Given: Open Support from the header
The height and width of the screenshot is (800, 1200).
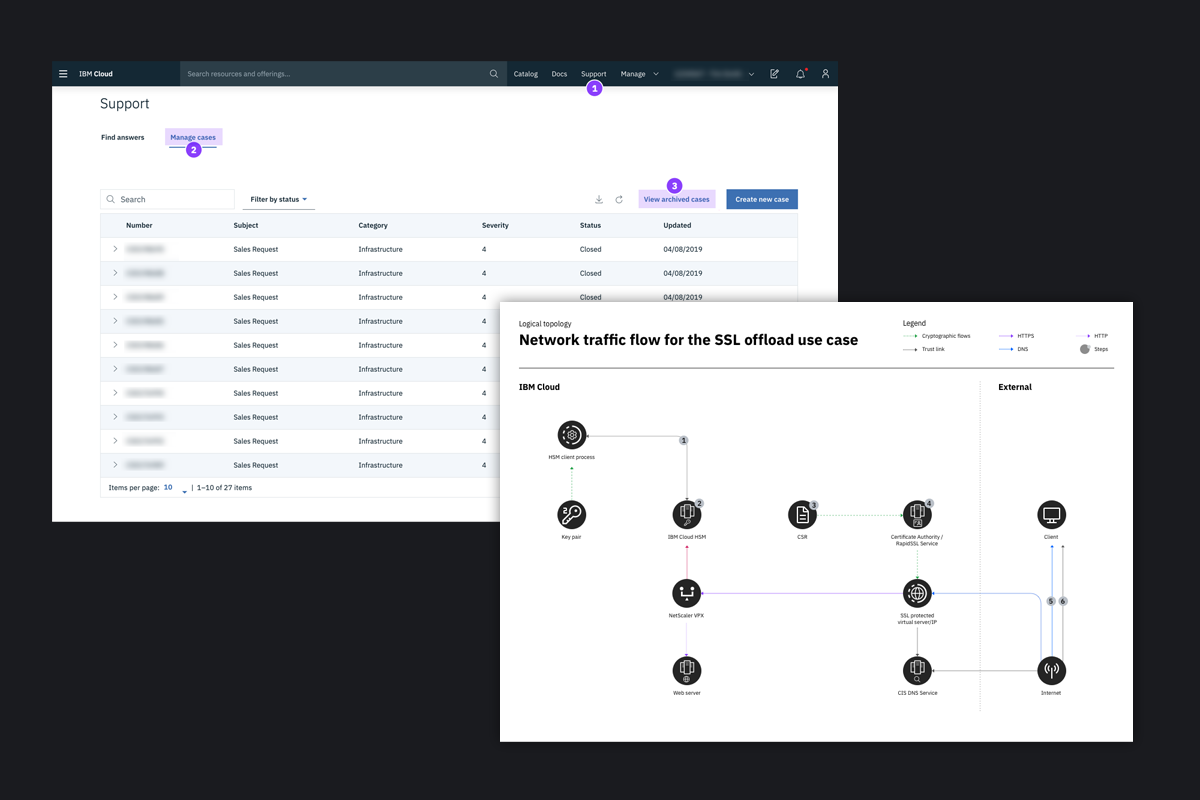Looking at the screenshot, I should pyautogui.click(x=593, y=74).
